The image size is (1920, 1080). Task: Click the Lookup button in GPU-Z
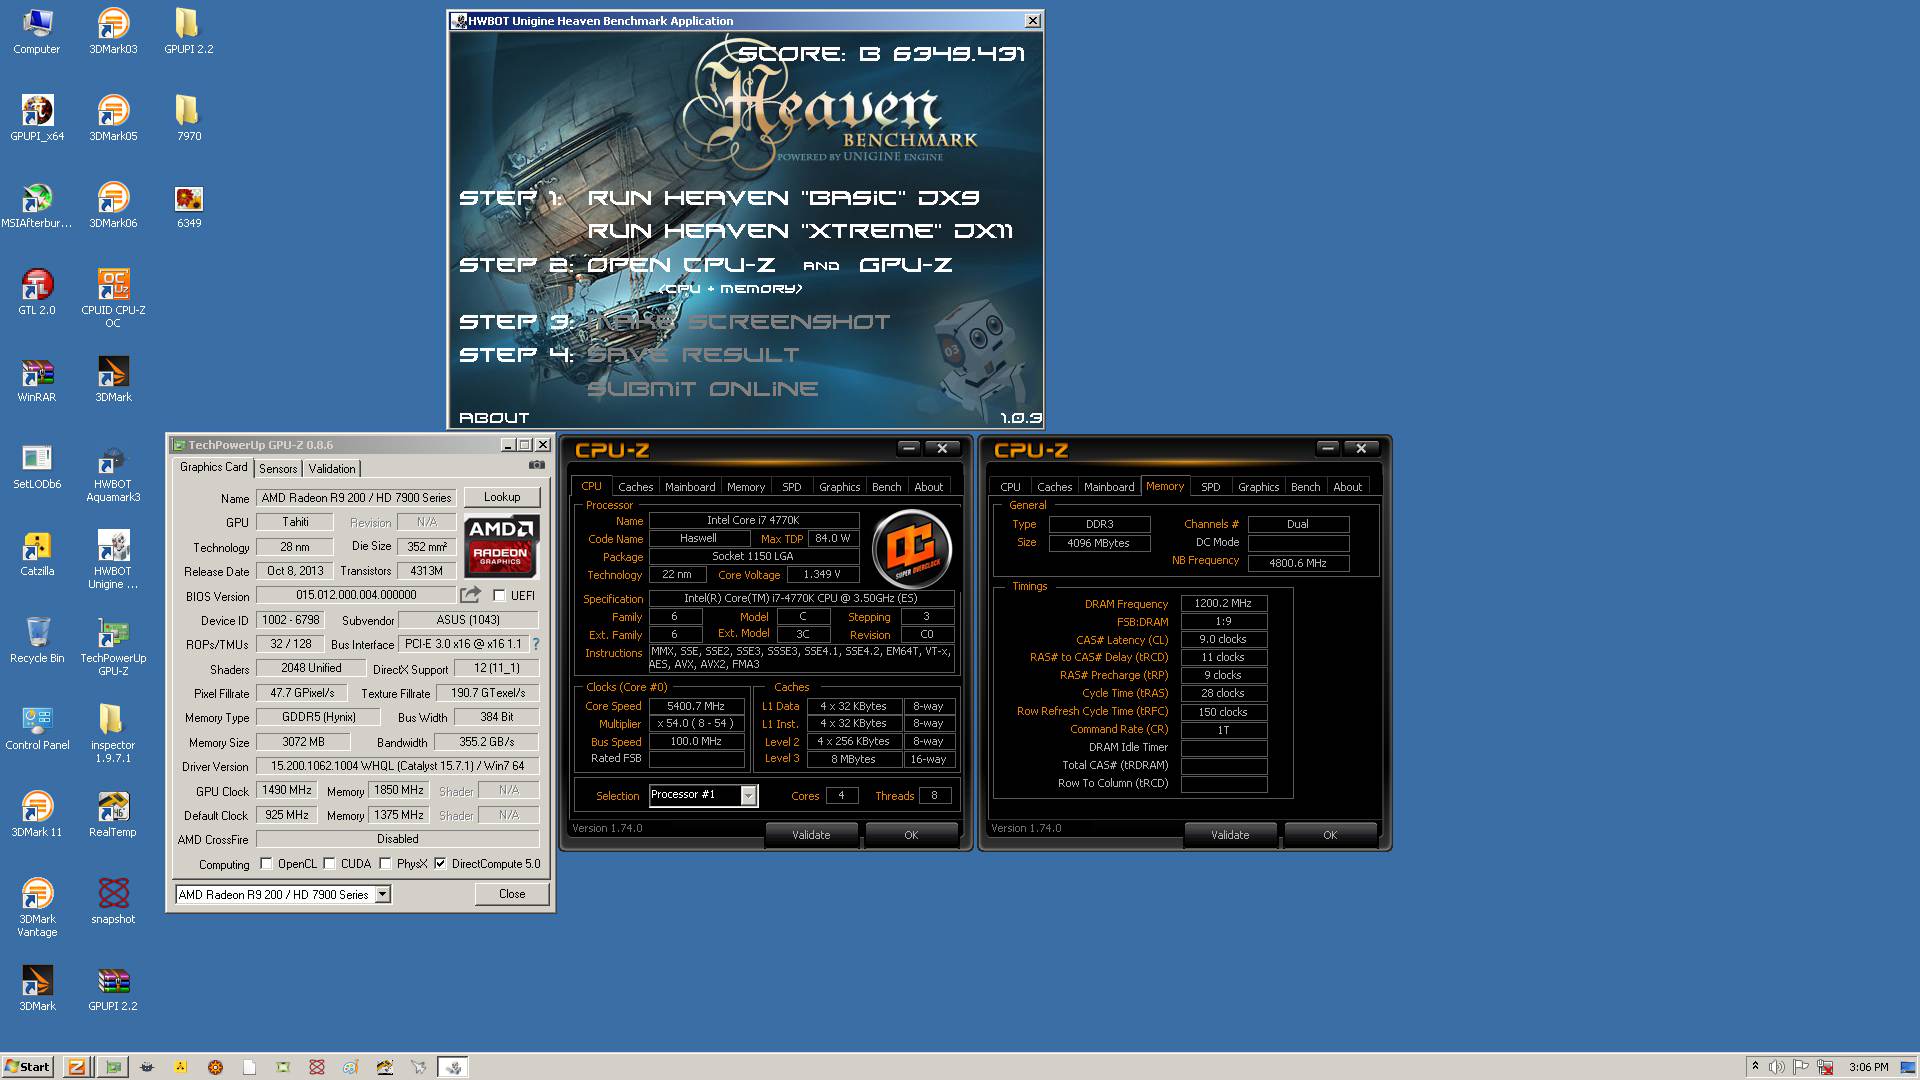tap(502, 497)
